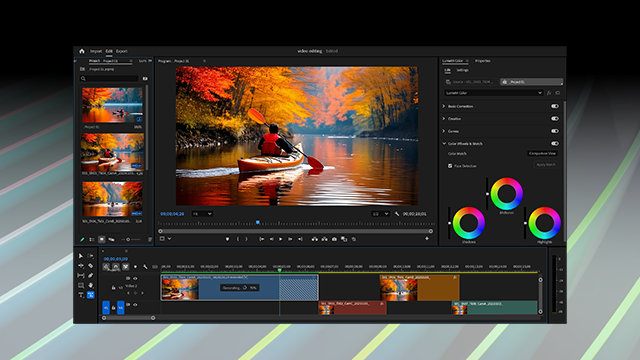Select the third river clip thumbnail
The width and height of the screenshot is (640, 360).
[x=112, y=199]
